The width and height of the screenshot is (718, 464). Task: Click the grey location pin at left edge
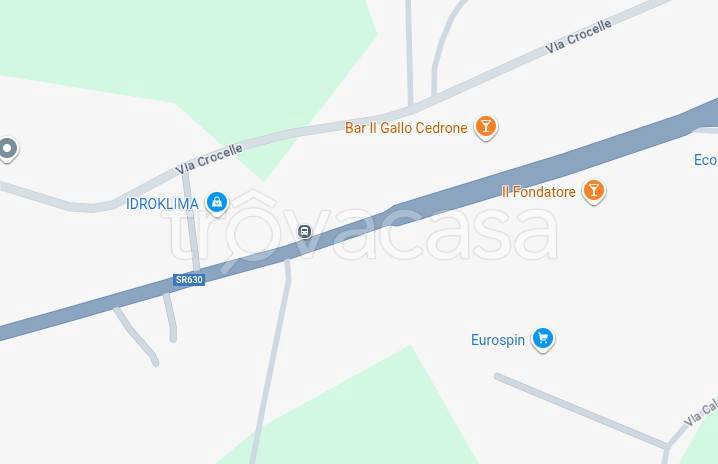click(7, 149)
